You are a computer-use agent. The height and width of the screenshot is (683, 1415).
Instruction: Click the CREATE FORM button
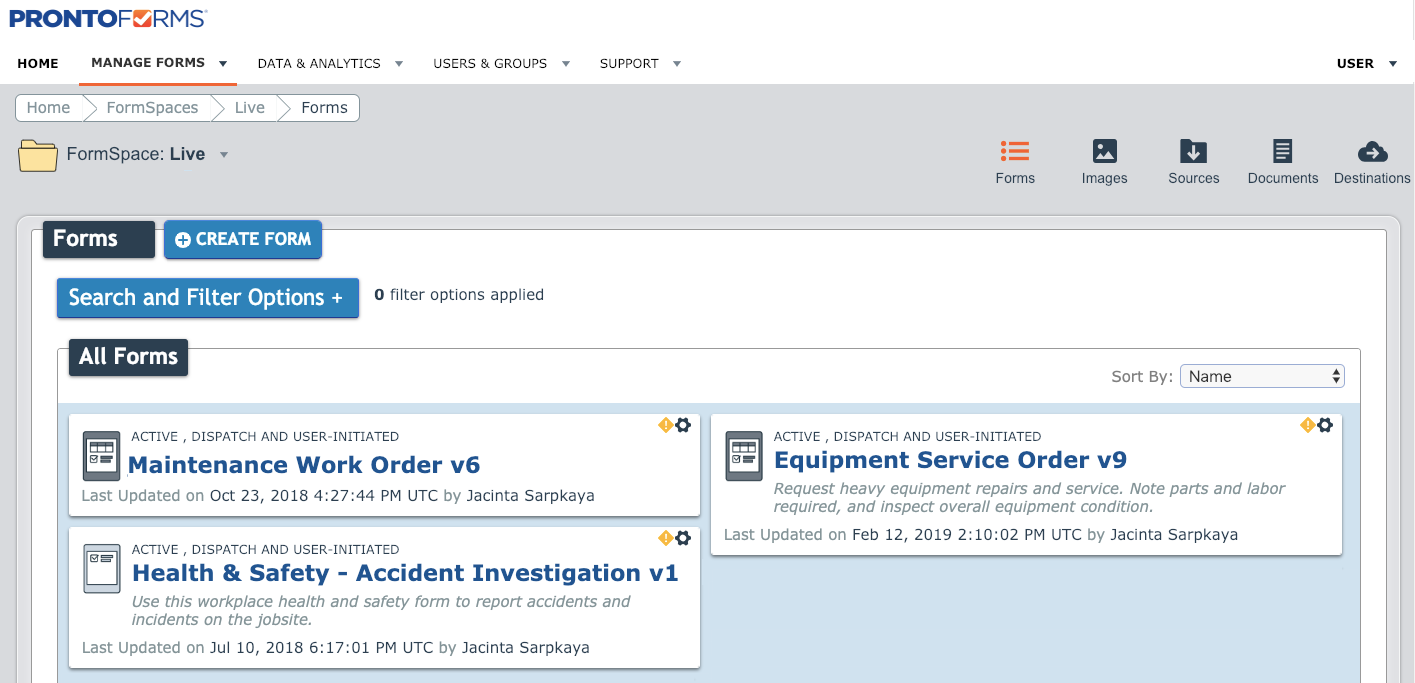[x=242, y=239]
